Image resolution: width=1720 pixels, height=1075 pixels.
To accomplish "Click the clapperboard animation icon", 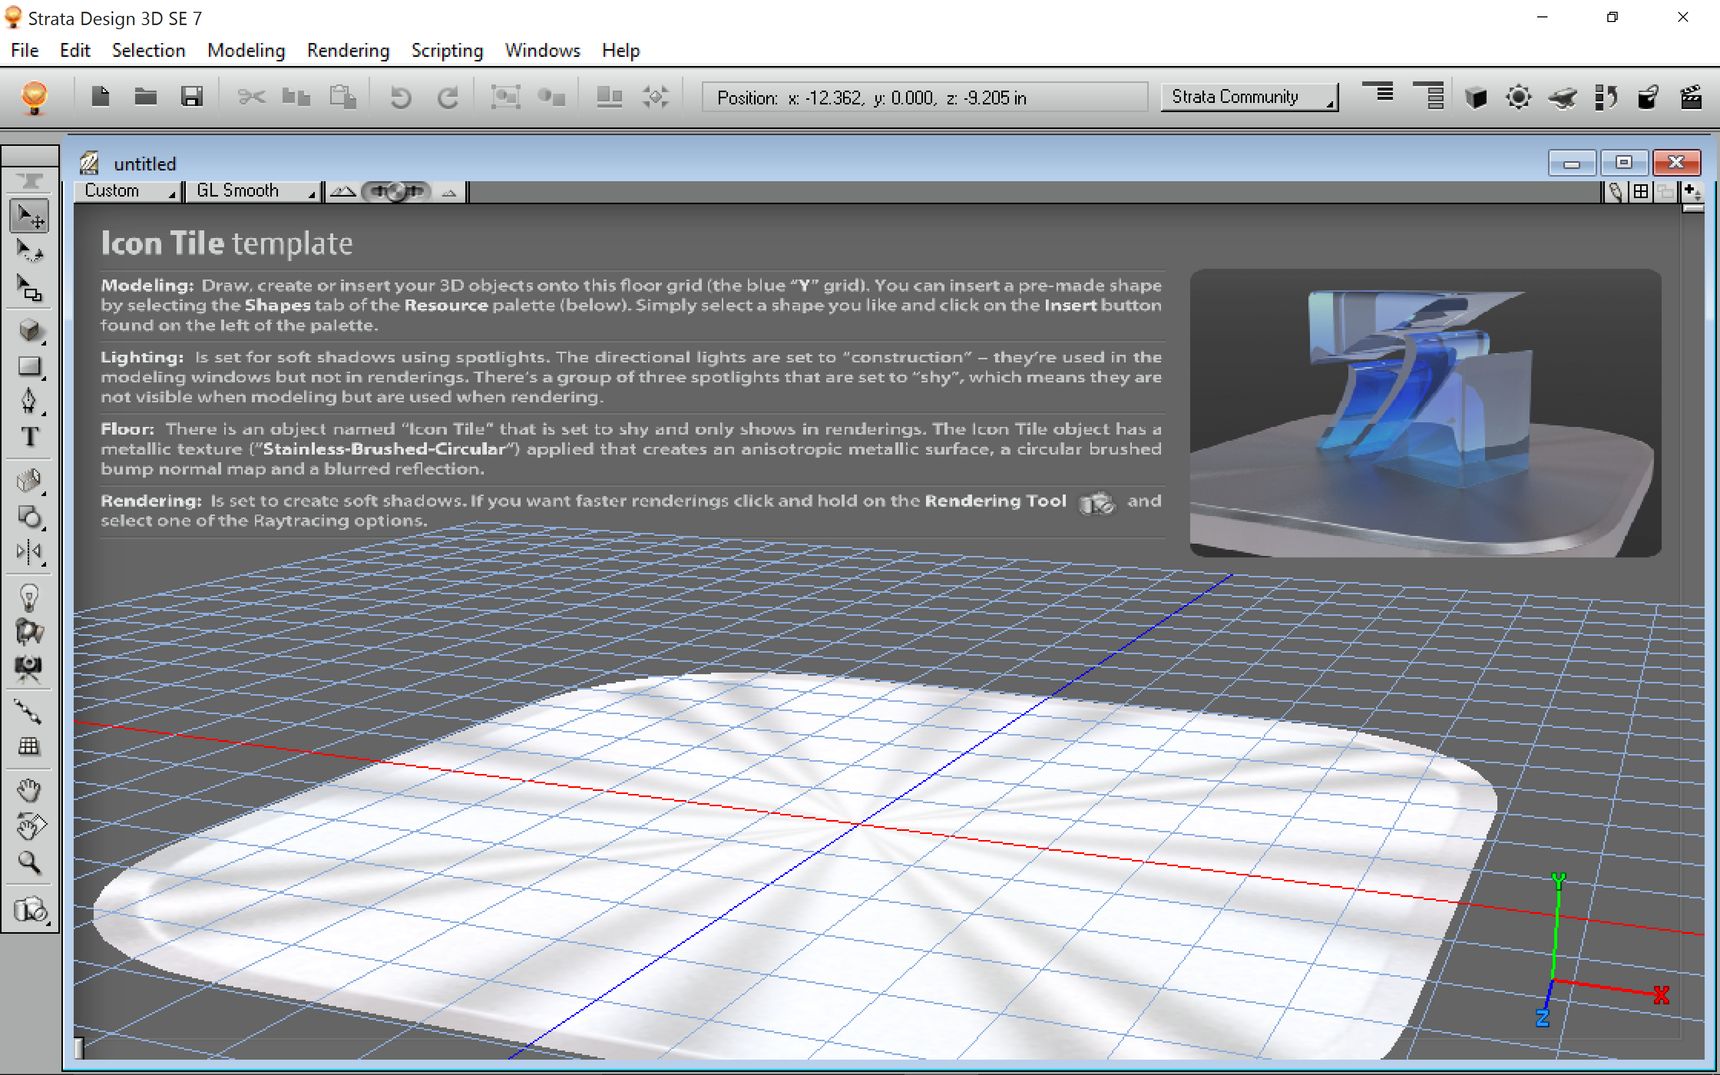I will pyautogui.click(x=1691, y=97).
